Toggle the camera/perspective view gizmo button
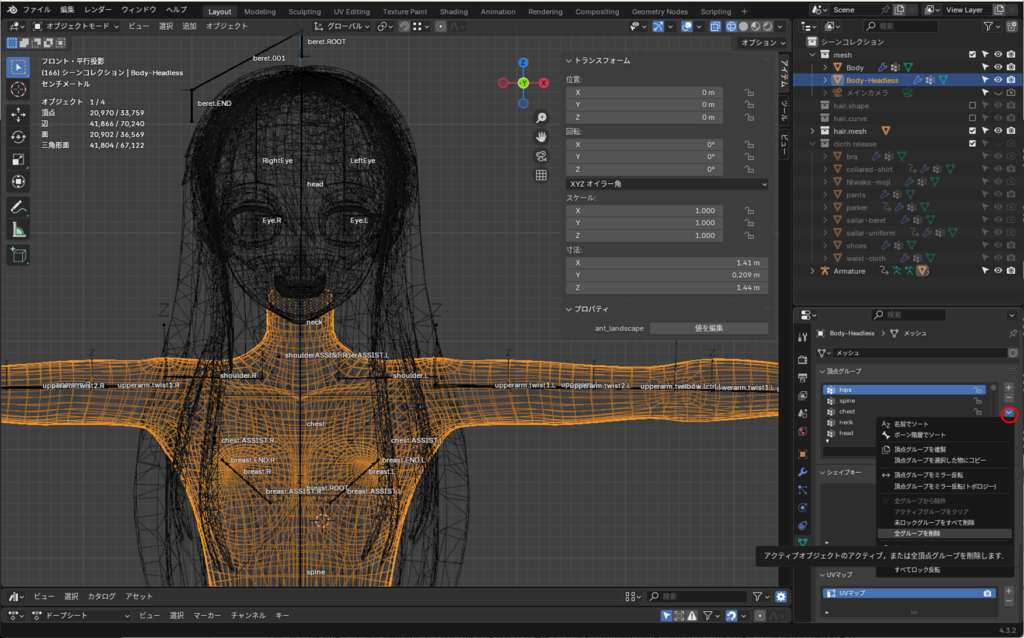 541,155
